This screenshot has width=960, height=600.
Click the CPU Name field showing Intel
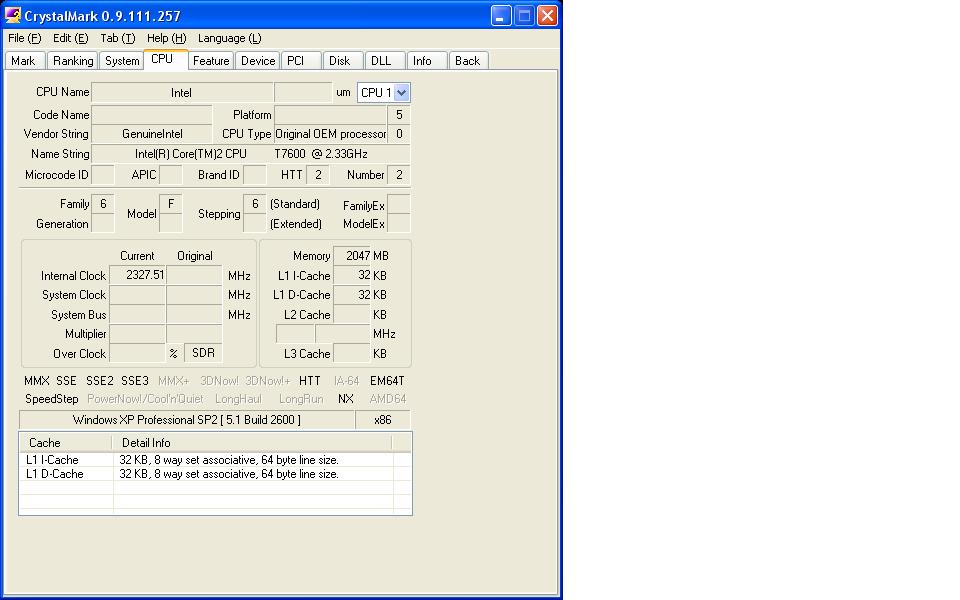[182, 92]
